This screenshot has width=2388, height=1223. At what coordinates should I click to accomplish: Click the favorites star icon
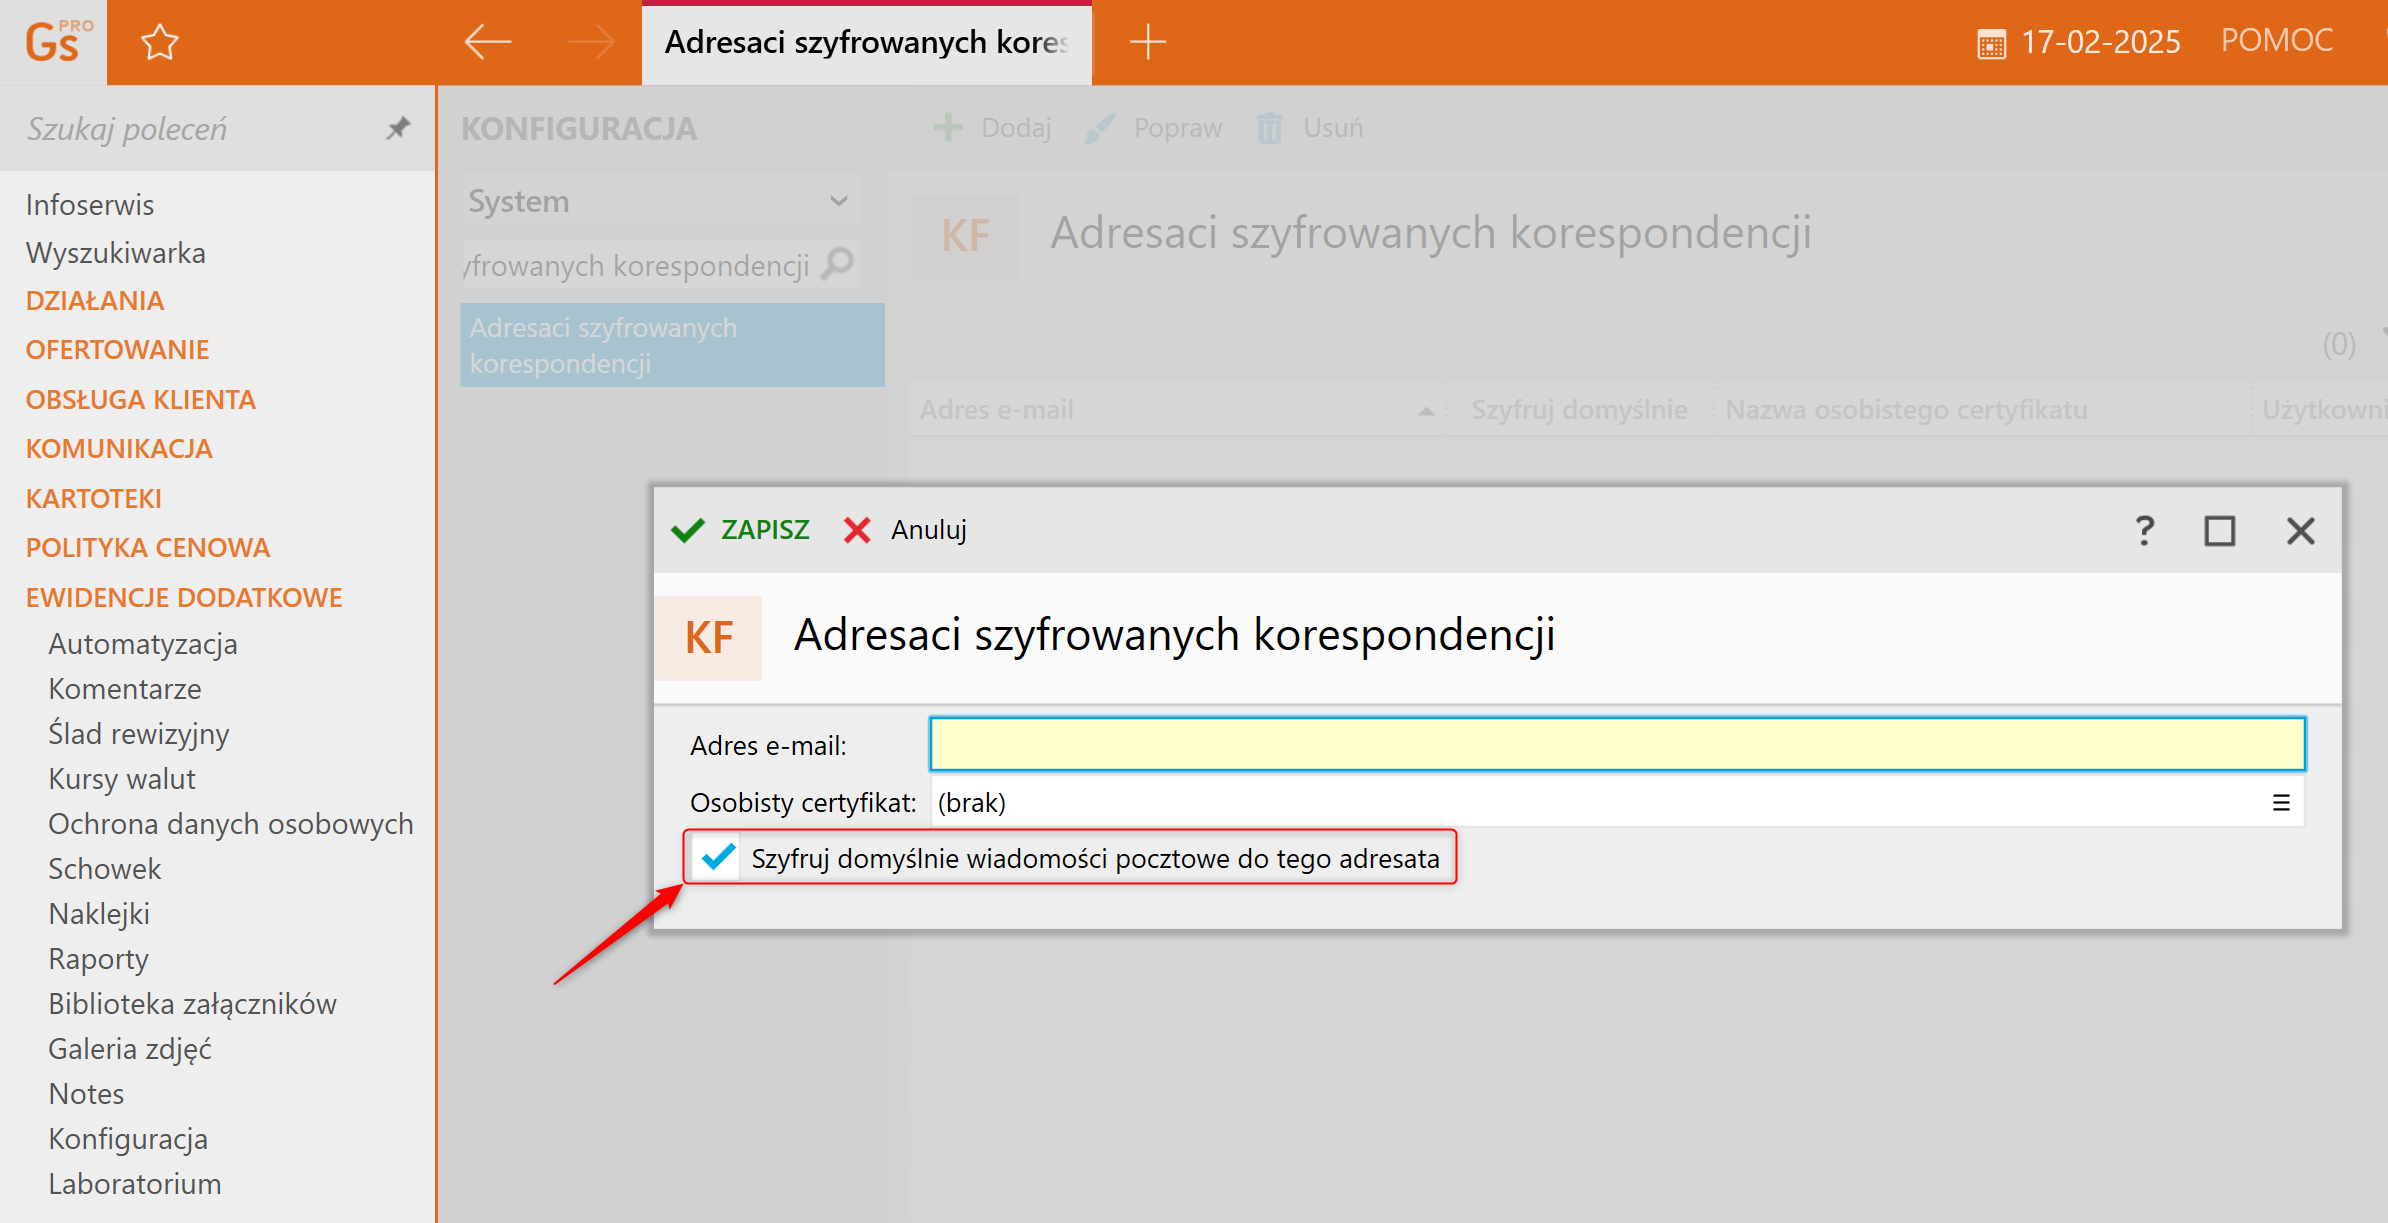(159, 43)
